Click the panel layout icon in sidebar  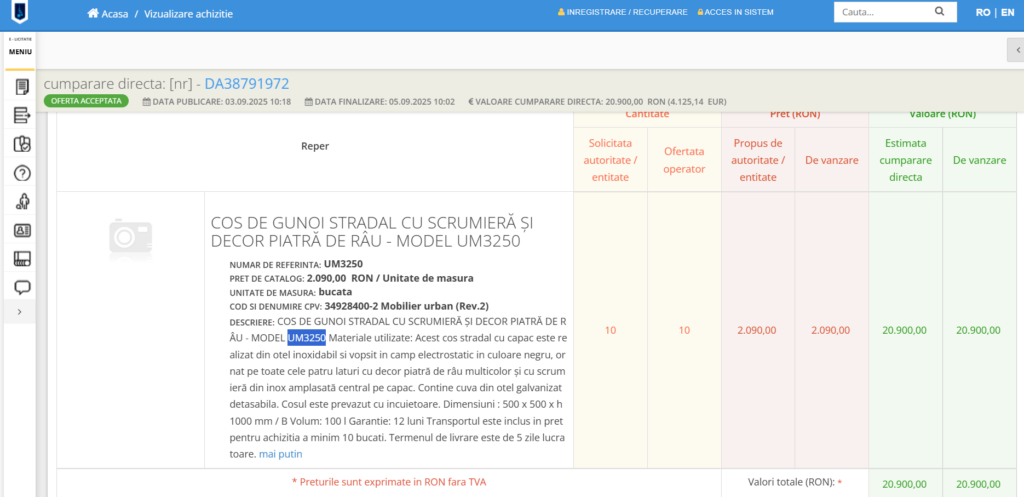tap(21, 259)
